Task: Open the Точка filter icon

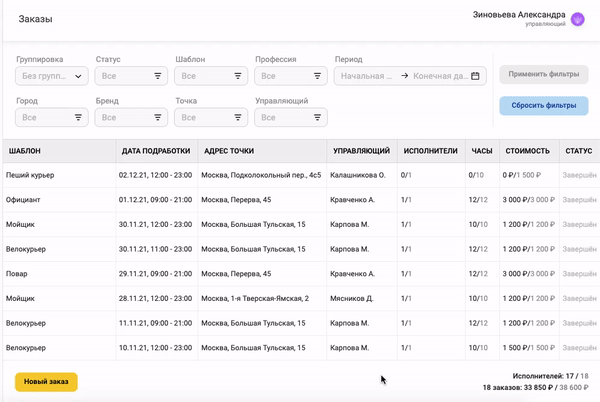Action: point(238,117)
